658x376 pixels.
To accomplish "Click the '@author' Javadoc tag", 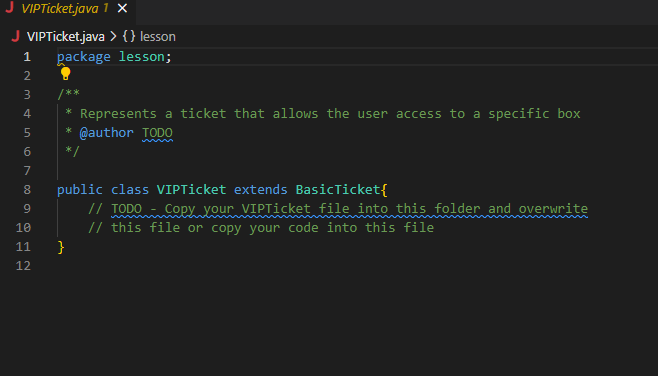I will 107,133.
